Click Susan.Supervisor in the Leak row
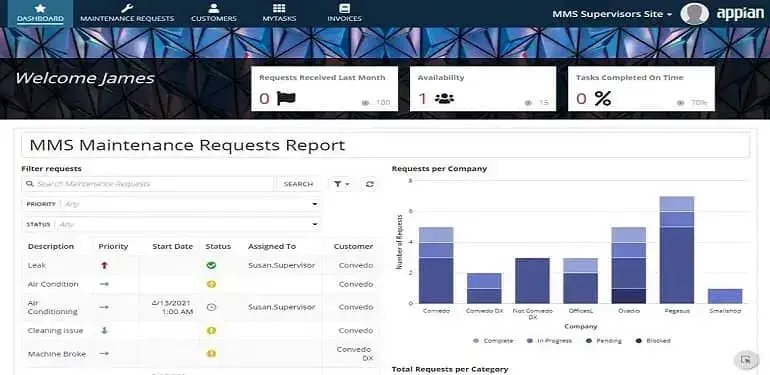This screenshot has width=770, height=375. [x=281, y=266]
